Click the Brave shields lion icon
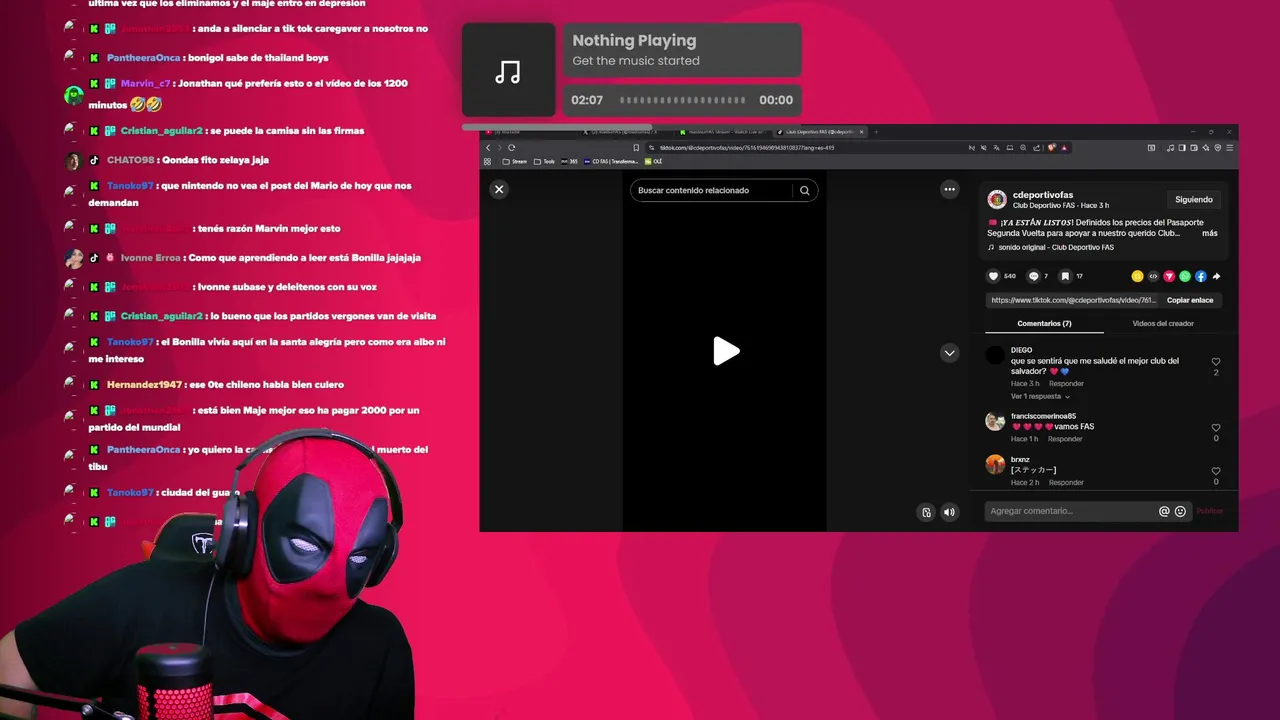1280x720 pixels. pyautogui.click(x=1052, y=148)
